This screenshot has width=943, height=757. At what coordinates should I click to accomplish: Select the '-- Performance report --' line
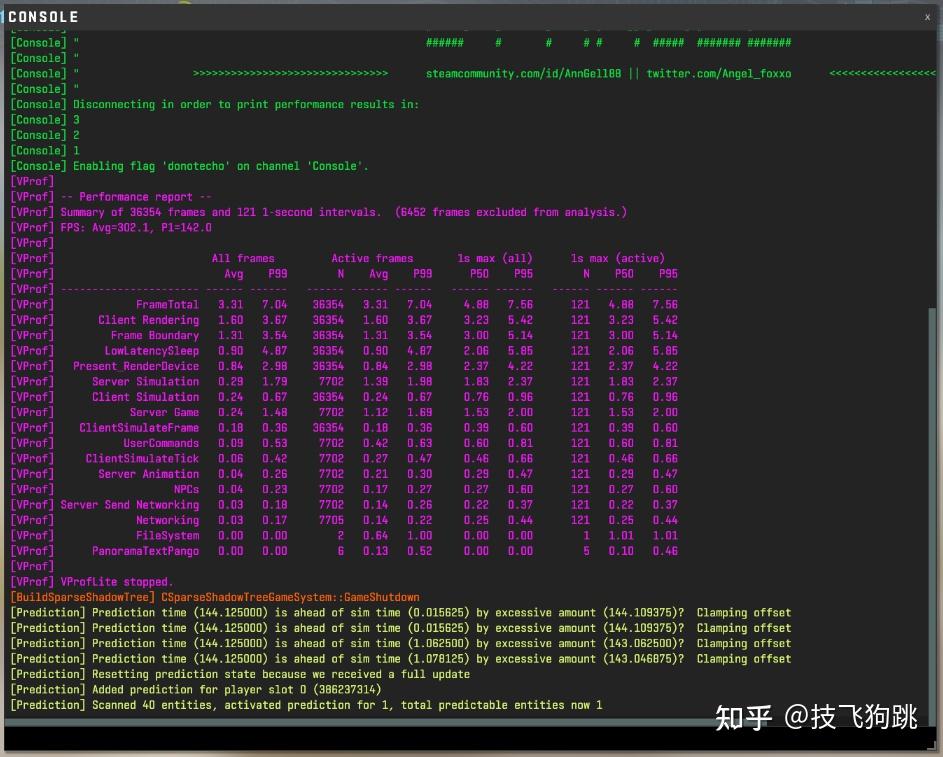111,197
